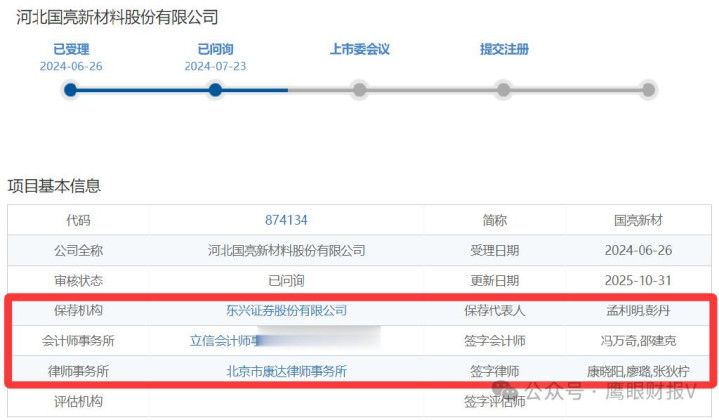Open stock code link 874134
This screenshot has width=719, height=420.
click(286, 220)
